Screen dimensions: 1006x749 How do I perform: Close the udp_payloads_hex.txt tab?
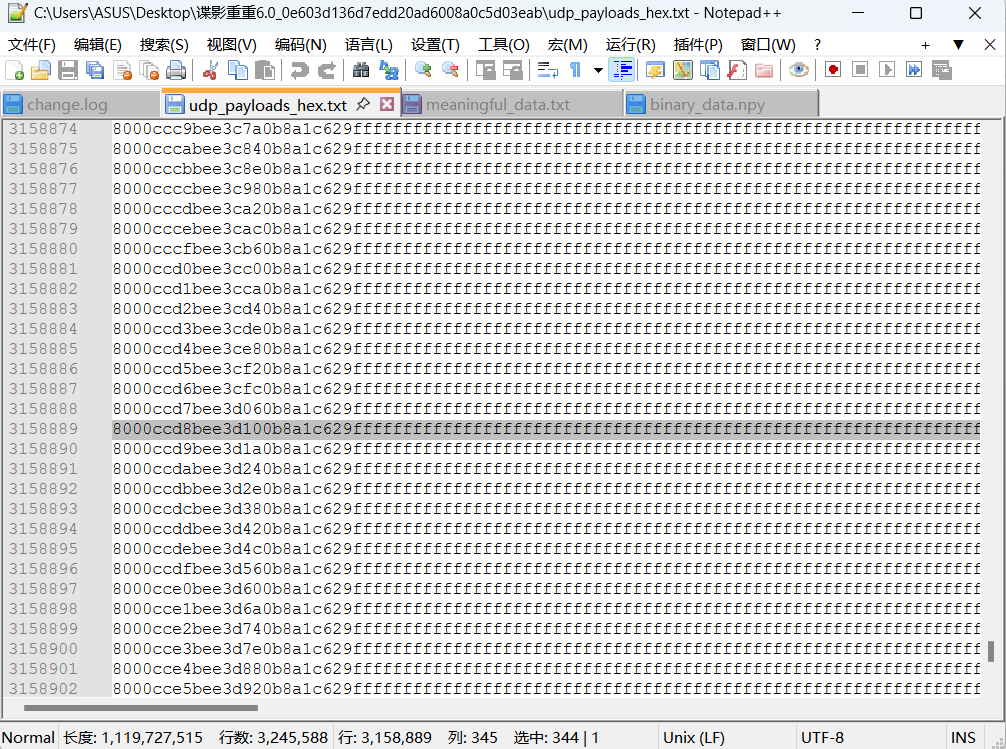(x=387, y=104)
